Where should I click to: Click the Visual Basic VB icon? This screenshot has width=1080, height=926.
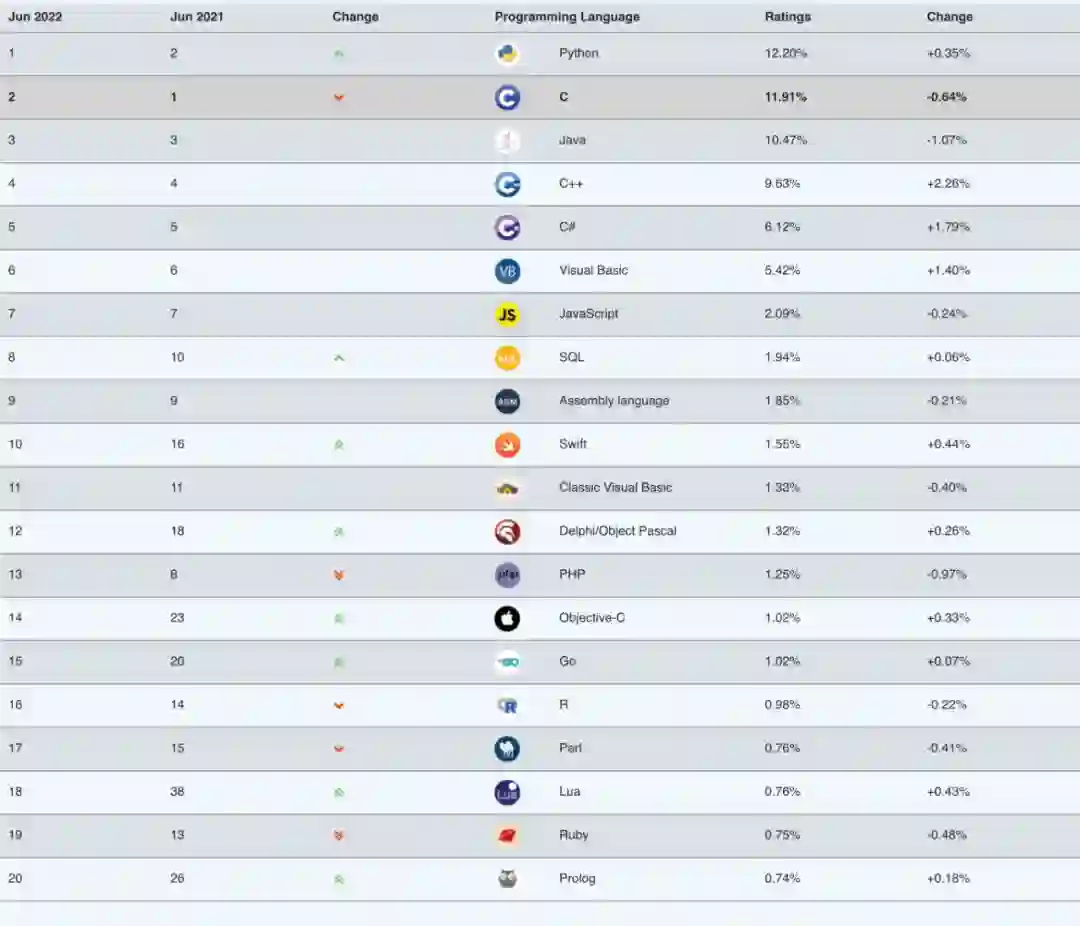pyautogui.click(x=507, y=271)
